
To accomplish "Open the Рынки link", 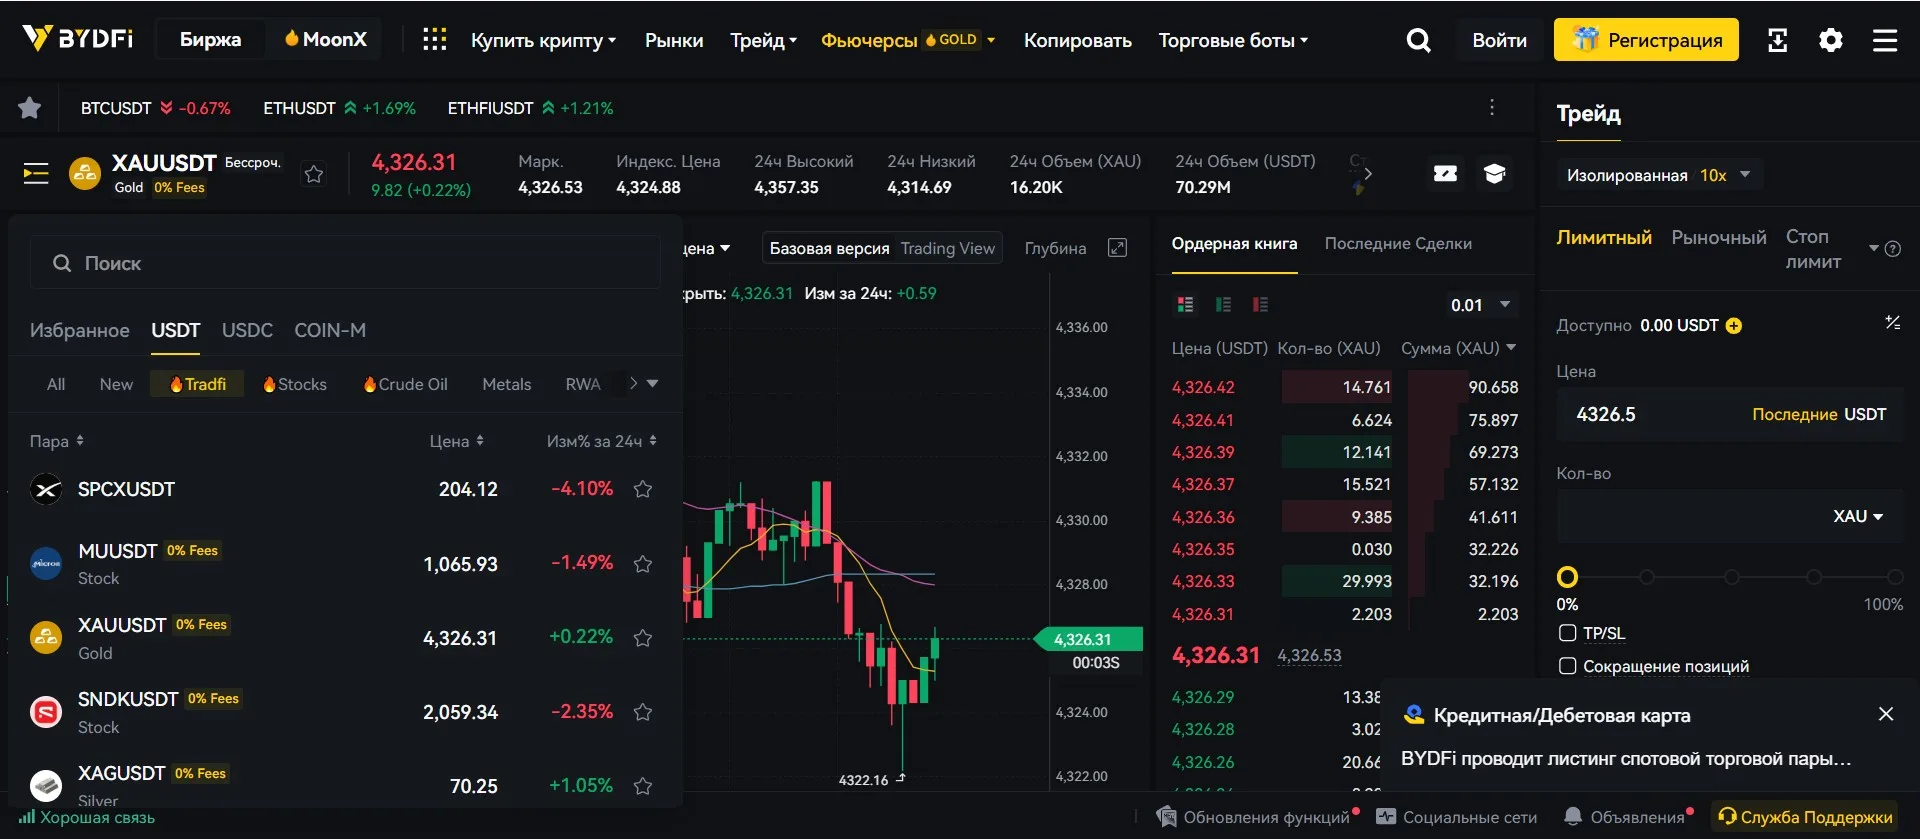I will [x=674, y=40].
